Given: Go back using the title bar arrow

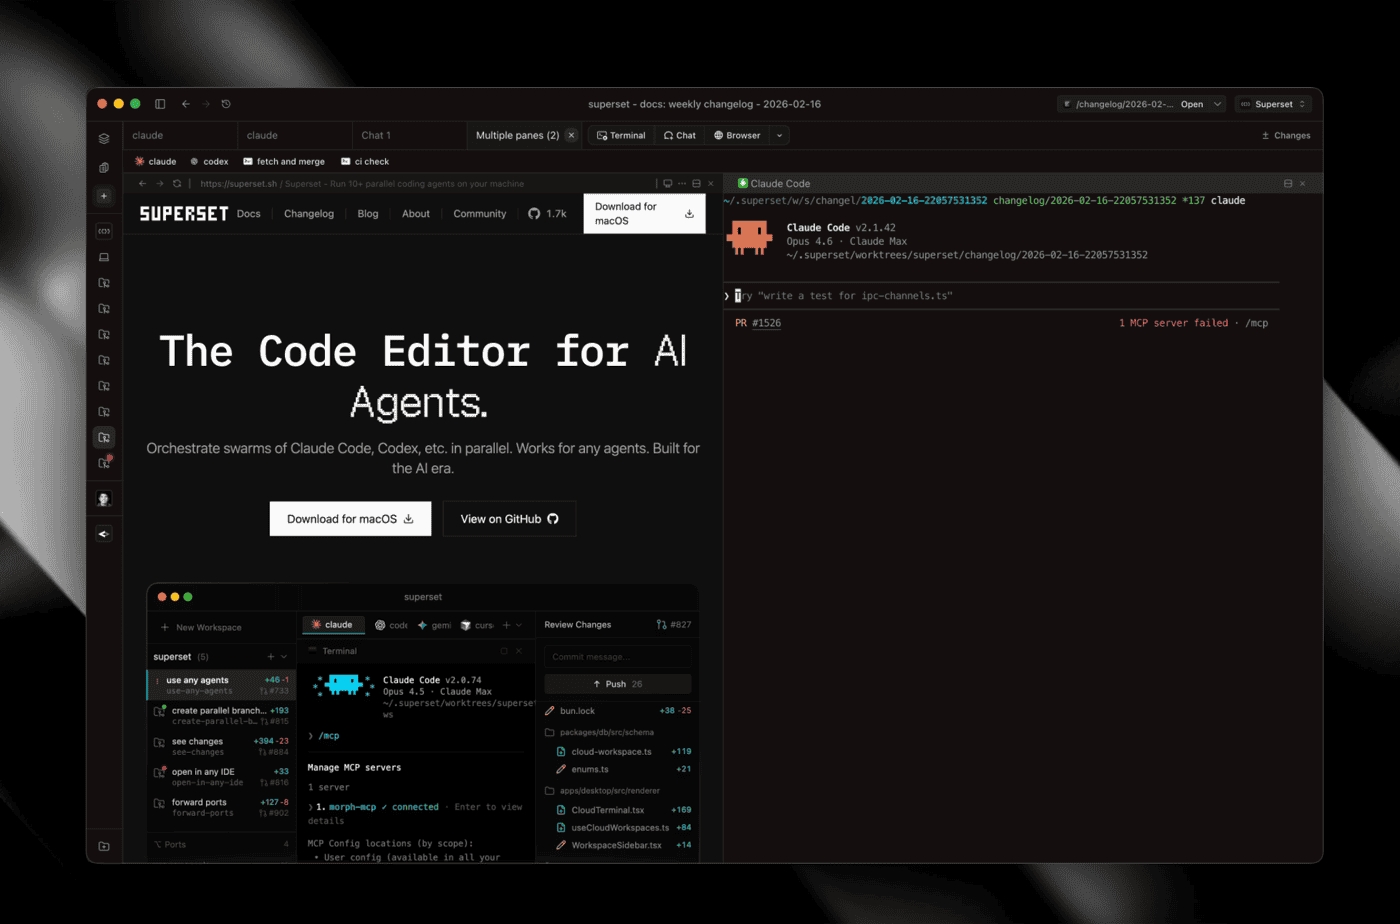Looking at the screenshot, I should coord(186,104).
